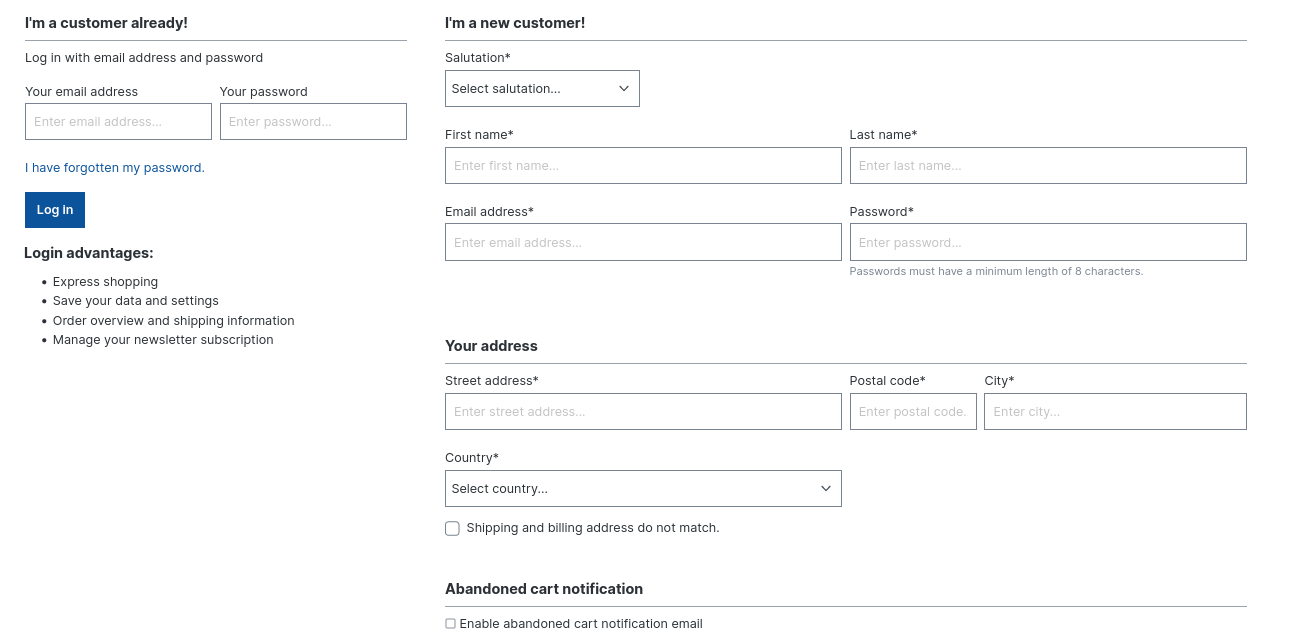Click the 'Your address' section header
This screenshot has height=640, width=1313.
pos(491,345)
